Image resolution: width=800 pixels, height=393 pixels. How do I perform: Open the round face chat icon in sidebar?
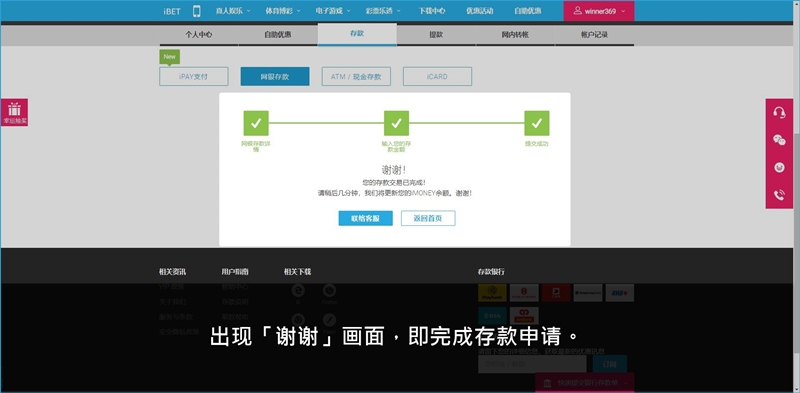(779, 167)
